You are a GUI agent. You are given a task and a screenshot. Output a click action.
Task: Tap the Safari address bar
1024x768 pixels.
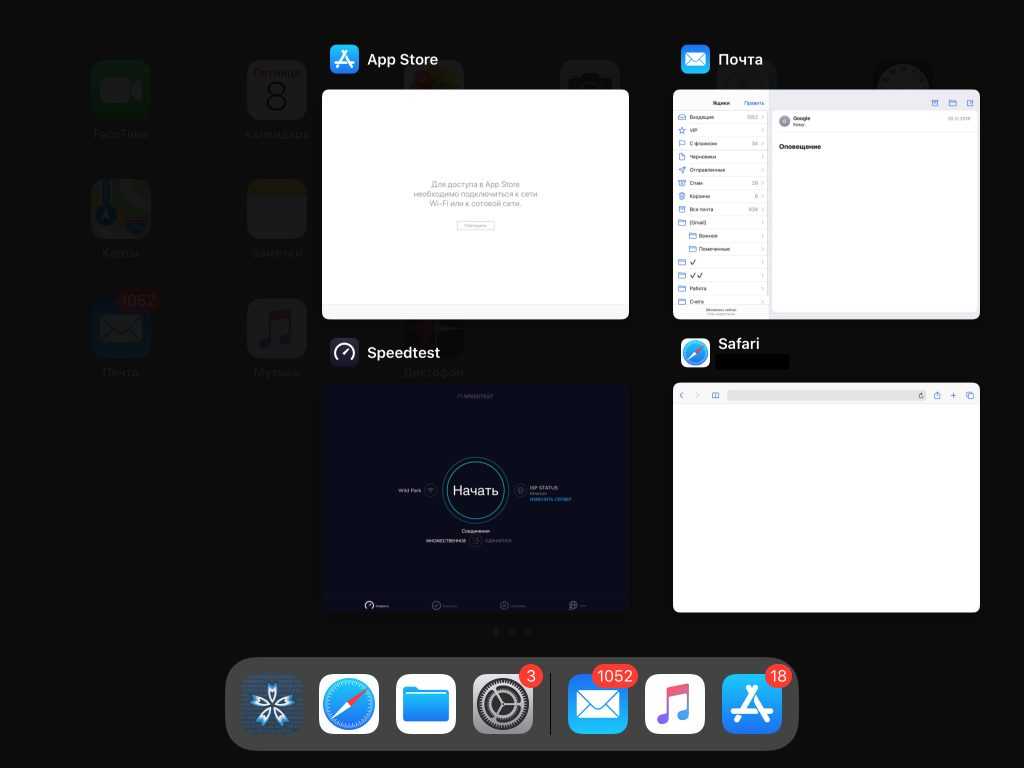[x=826, y=395]
